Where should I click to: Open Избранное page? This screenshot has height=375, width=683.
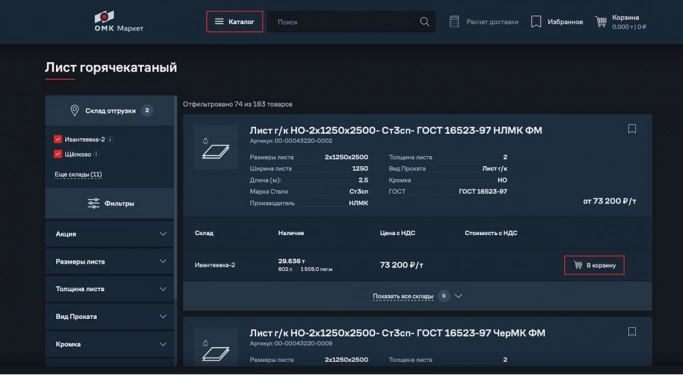pyautogui.click(x=565, y=22)
